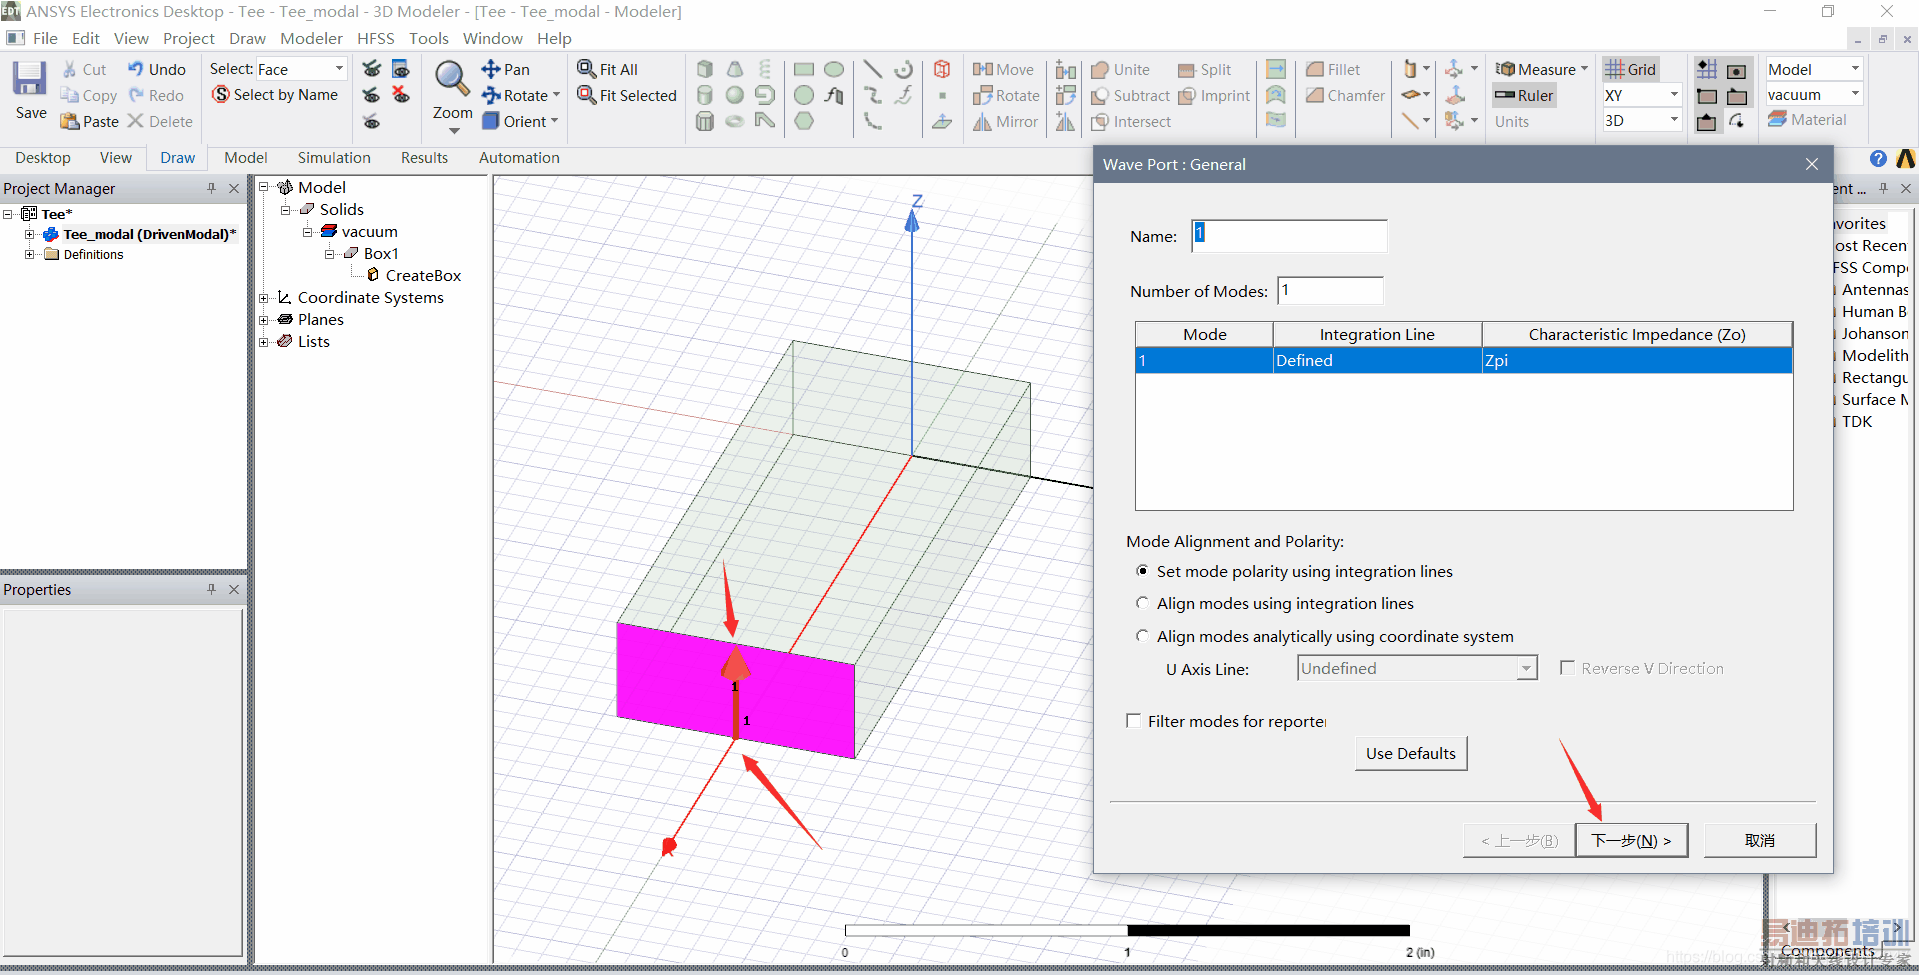
Task: Click the Fit All view icon
Action: click(608, 69)
